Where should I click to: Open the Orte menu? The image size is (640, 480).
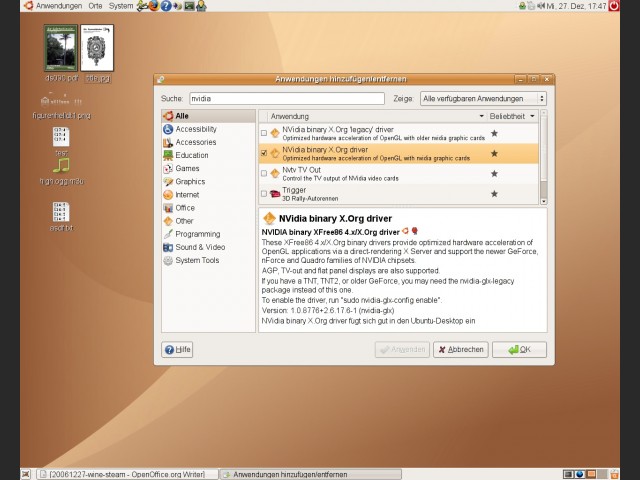click(x=95, y=6)
